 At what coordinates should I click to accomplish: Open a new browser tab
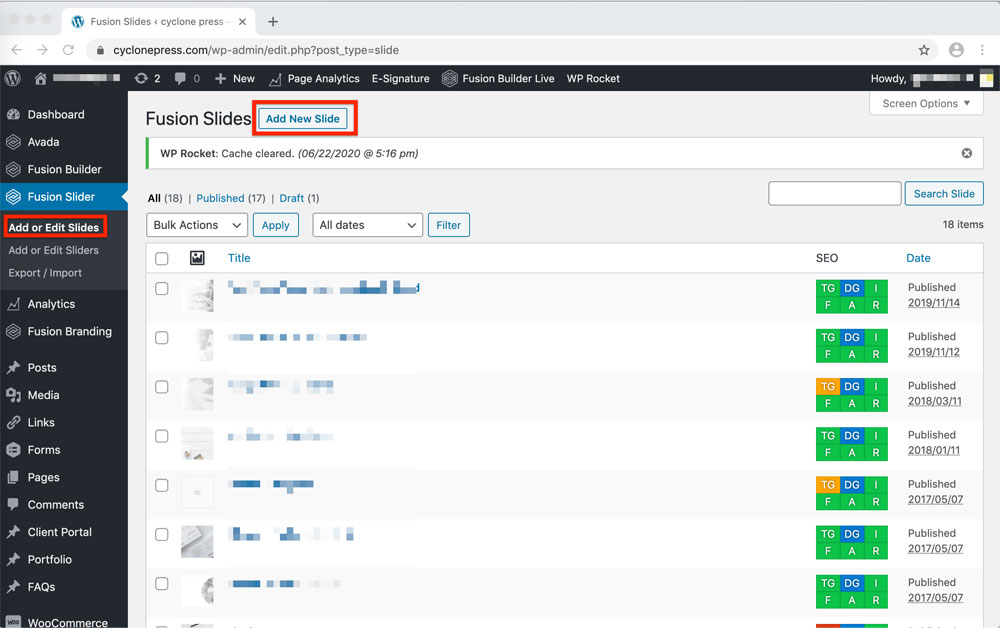(x=273, y=22)
